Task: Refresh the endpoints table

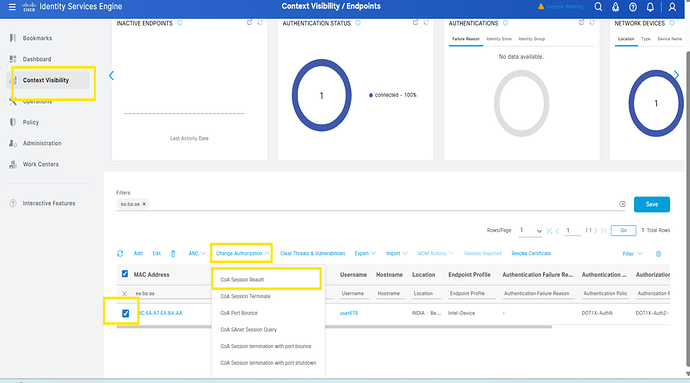Action: click(x=120, y=254)
